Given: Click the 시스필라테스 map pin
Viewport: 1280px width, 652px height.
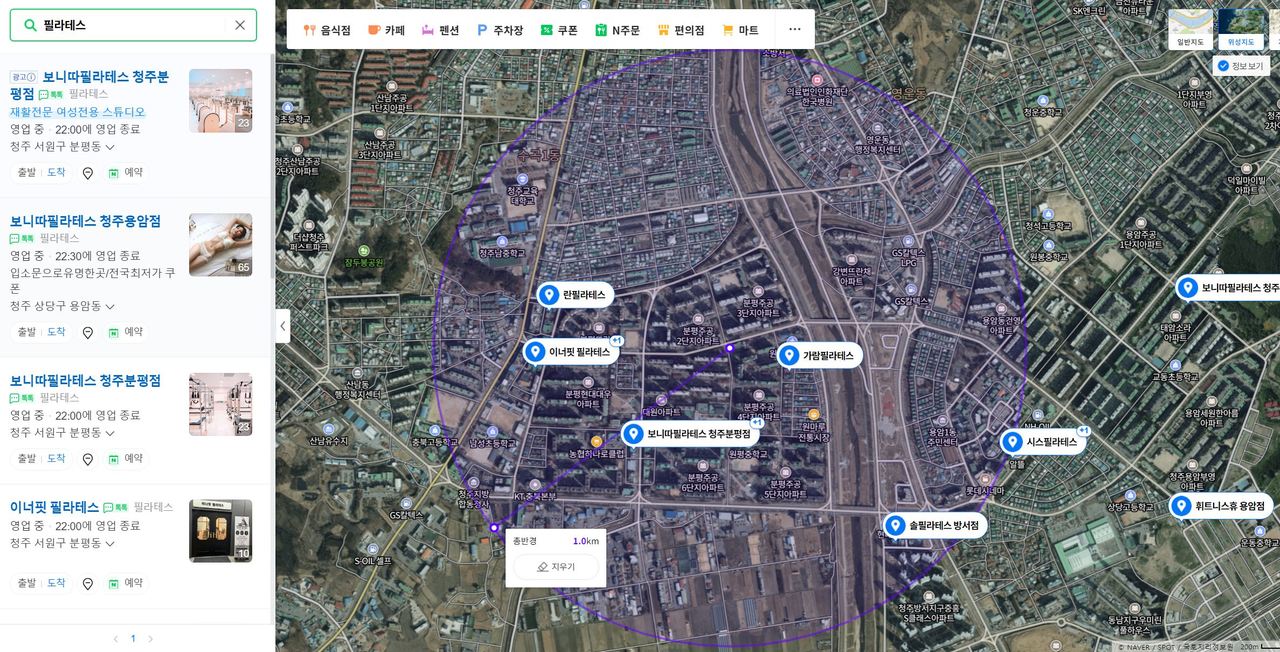Looking at the screenshot, I should (x=1012, y=442).
